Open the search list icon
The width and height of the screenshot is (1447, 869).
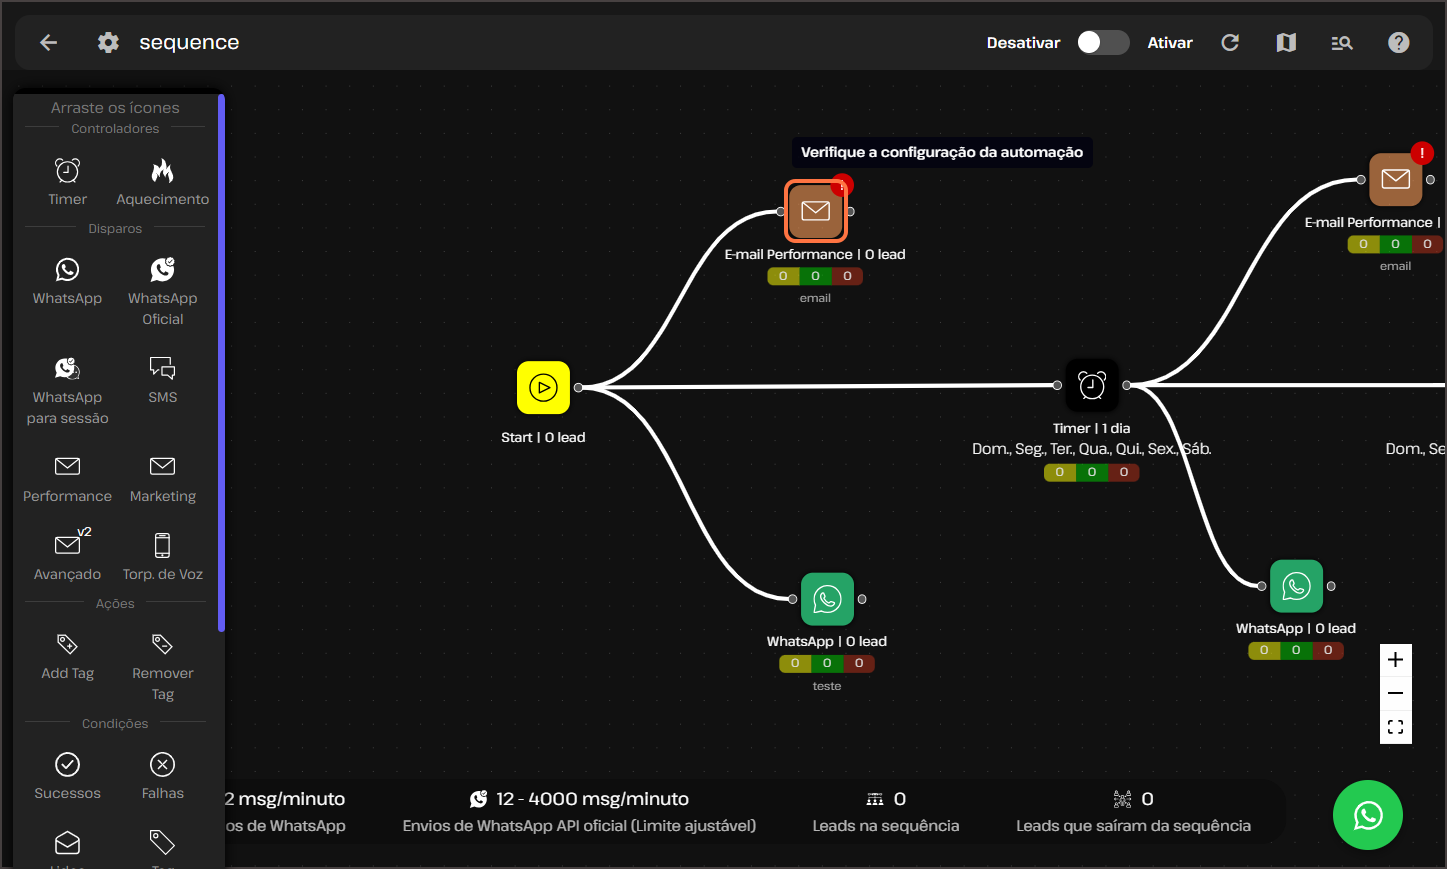pos(1342,42)
